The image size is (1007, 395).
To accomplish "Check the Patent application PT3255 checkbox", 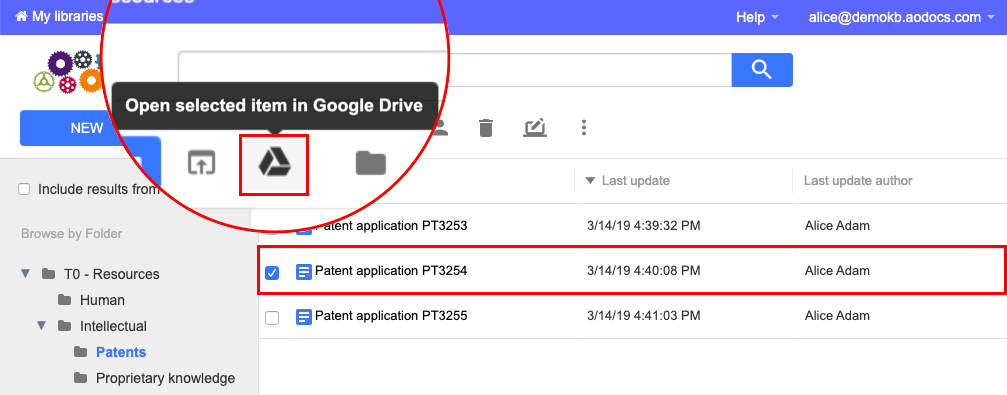I will click(x=272, y=317).
